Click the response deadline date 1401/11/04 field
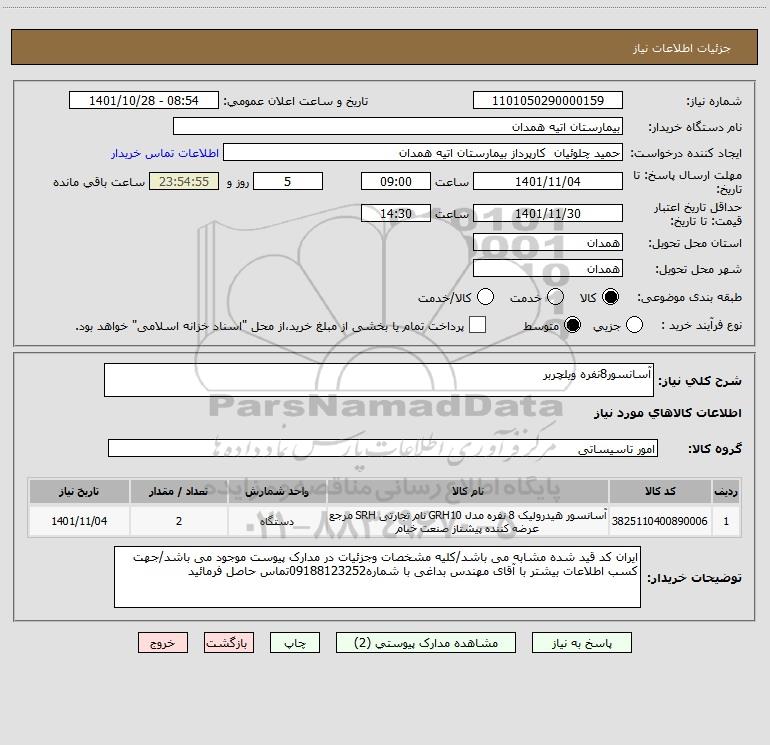 (x=548, y=181)
